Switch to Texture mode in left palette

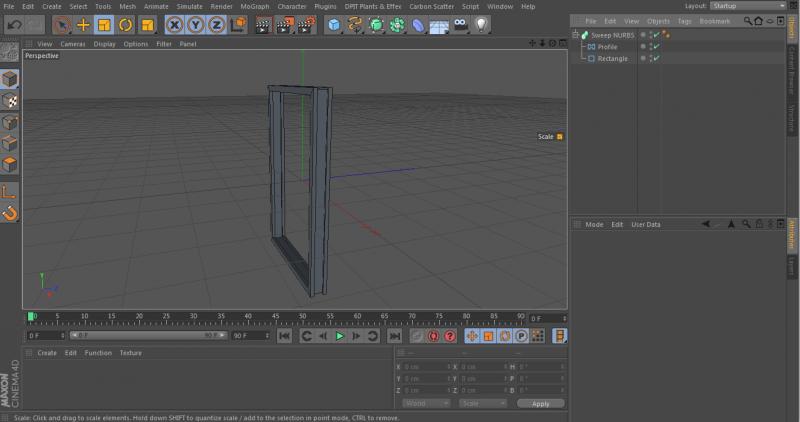(10, 101)
